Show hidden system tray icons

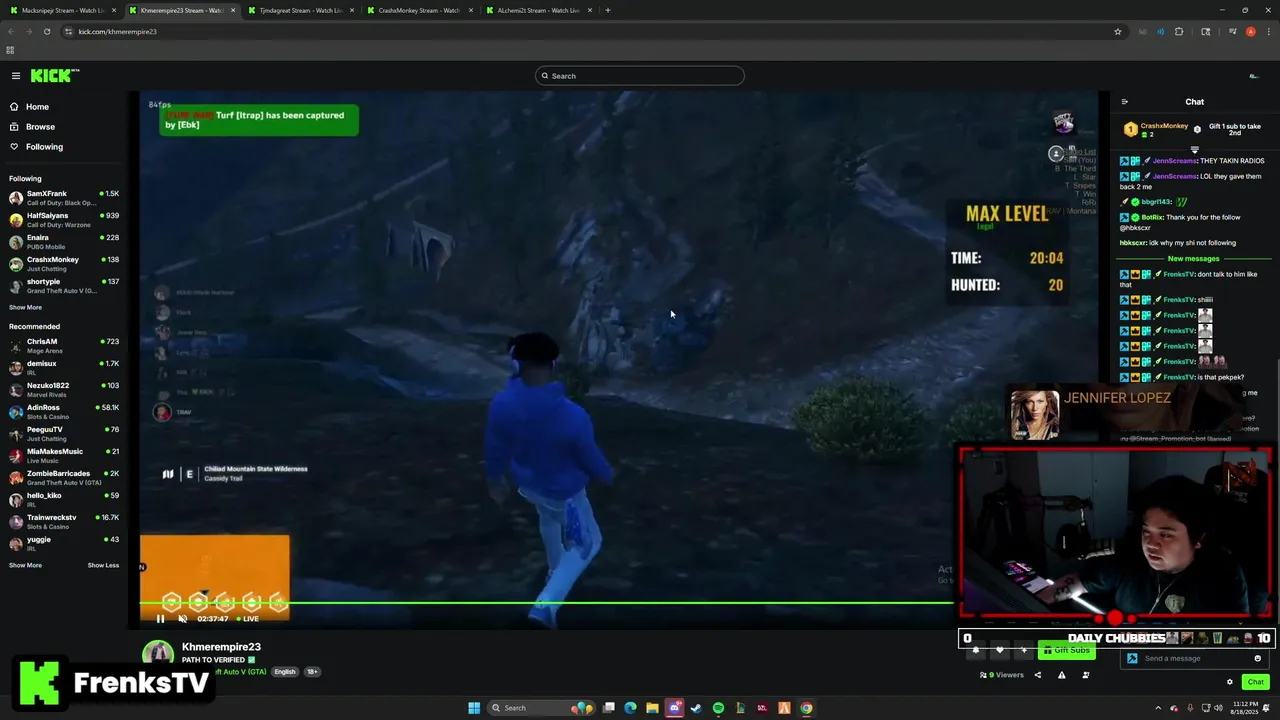pos(1159,708)
